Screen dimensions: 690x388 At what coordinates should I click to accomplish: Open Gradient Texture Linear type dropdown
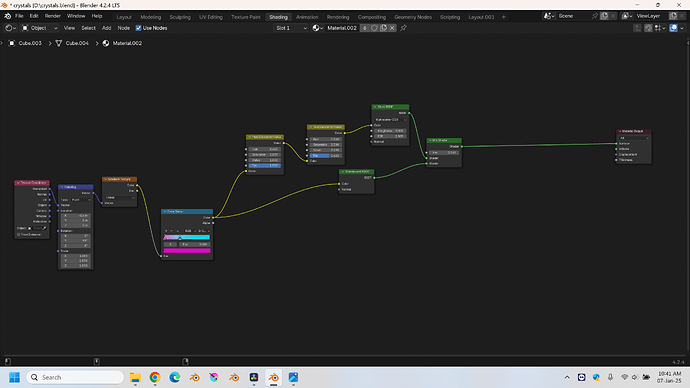(x=119, y=198)
